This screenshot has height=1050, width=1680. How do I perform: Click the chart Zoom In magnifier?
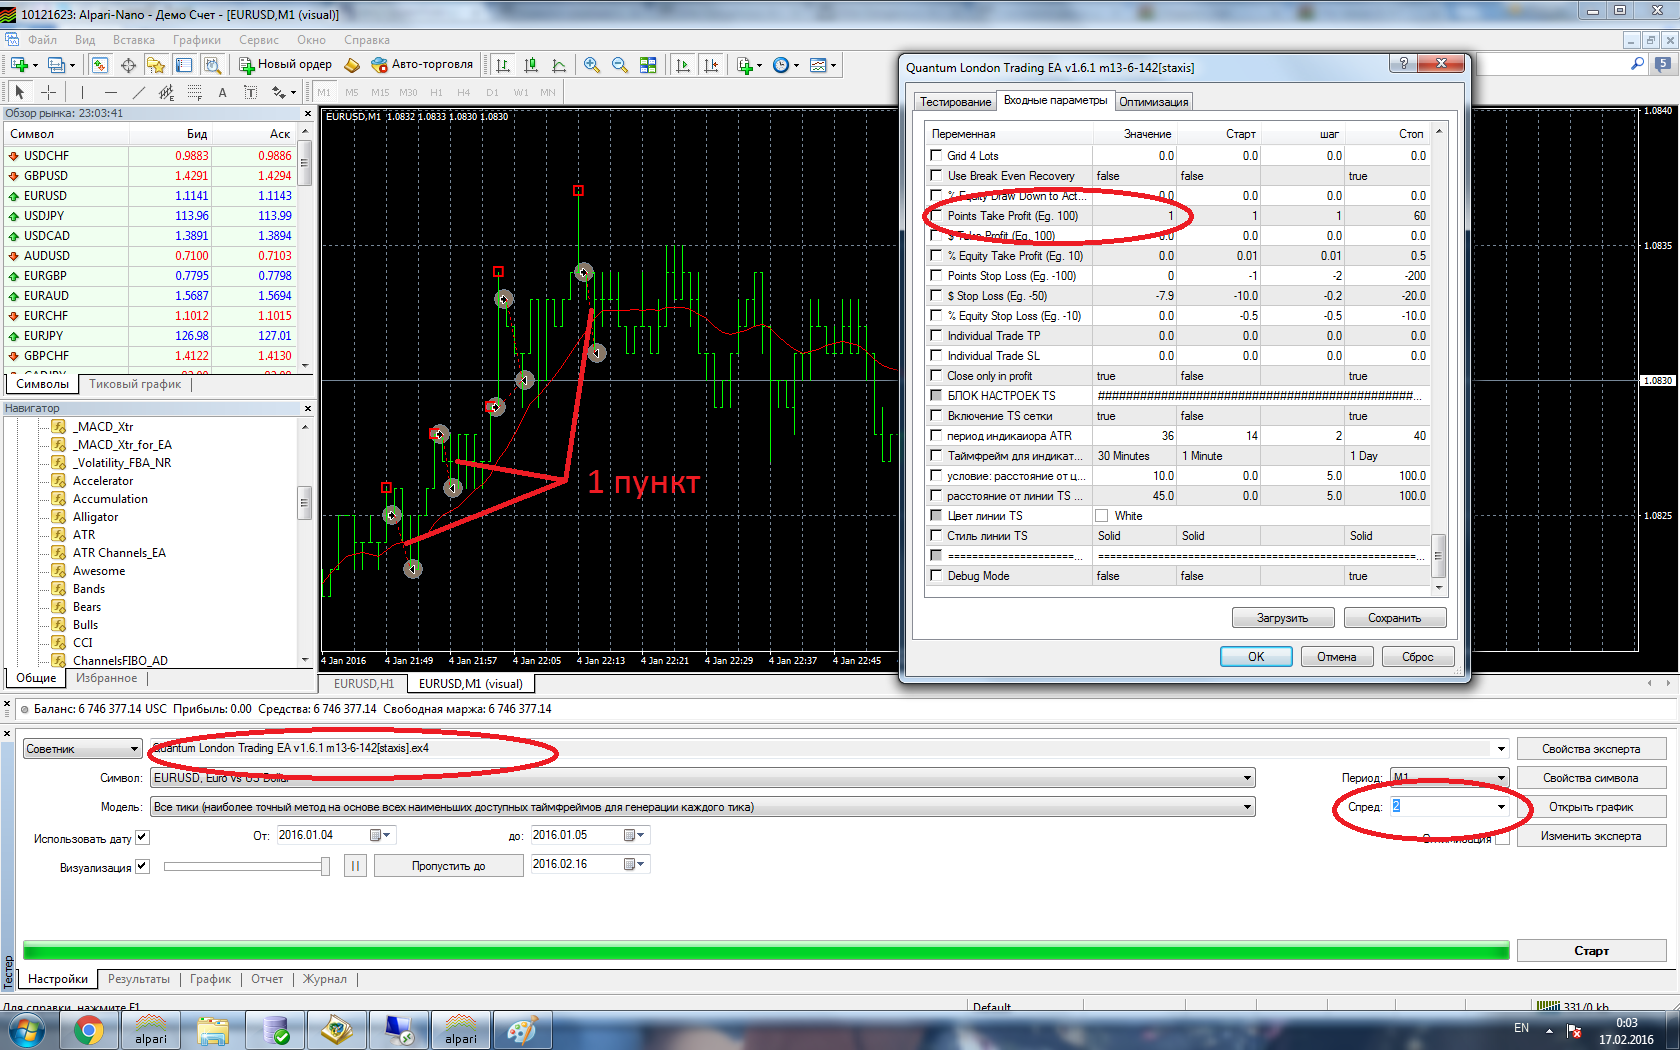(x=592, y=65)
